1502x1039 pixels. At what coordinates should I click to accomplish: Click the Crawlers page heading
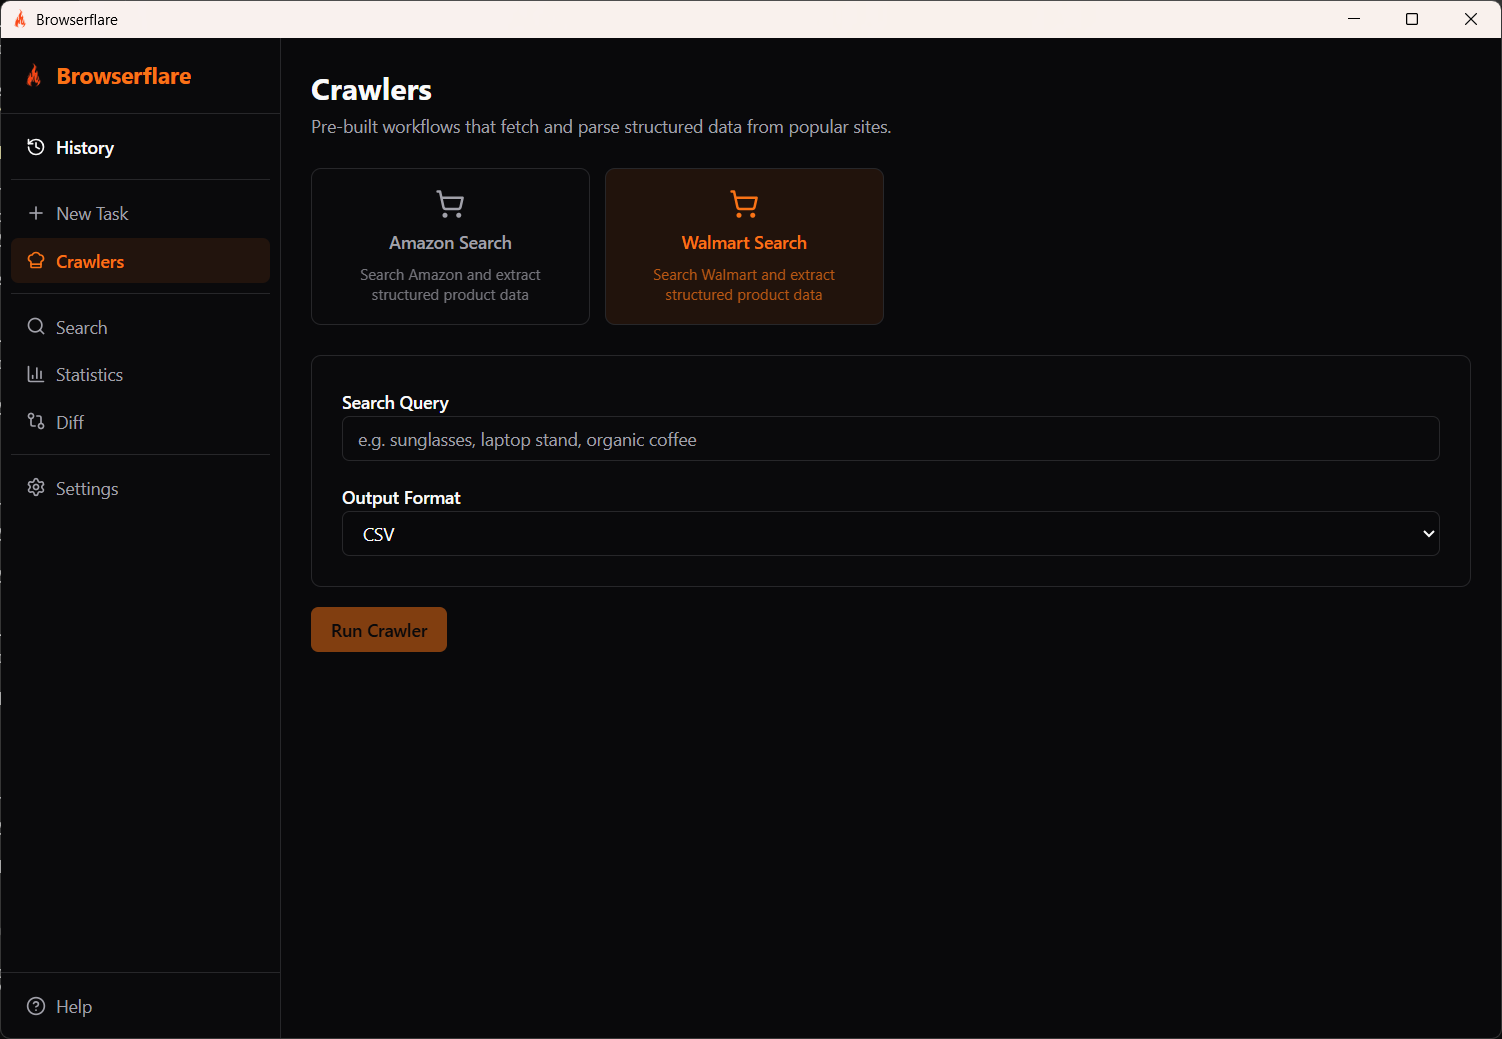pos(371,90)
